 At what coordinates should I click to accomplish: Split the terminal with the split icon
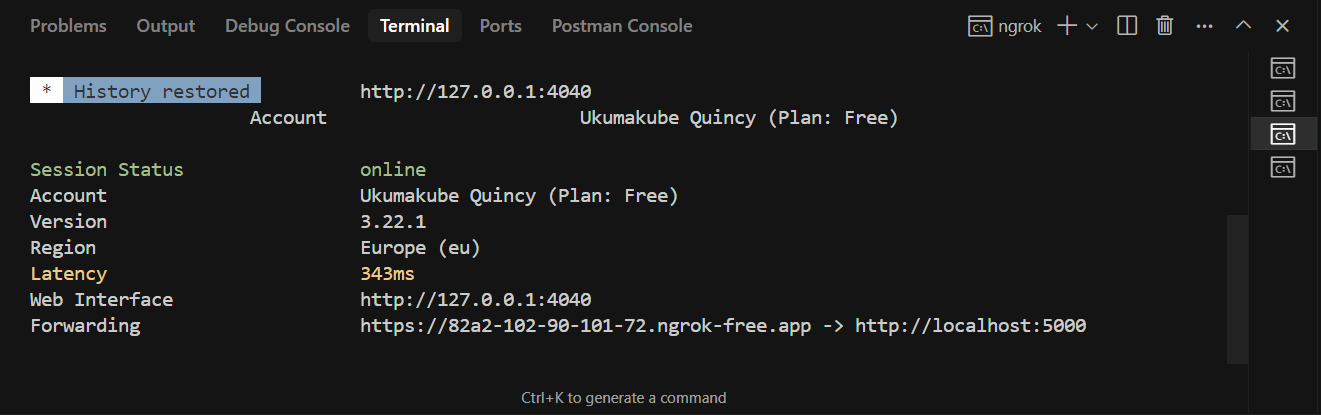pyautogui.click(x=1127, y=26)
